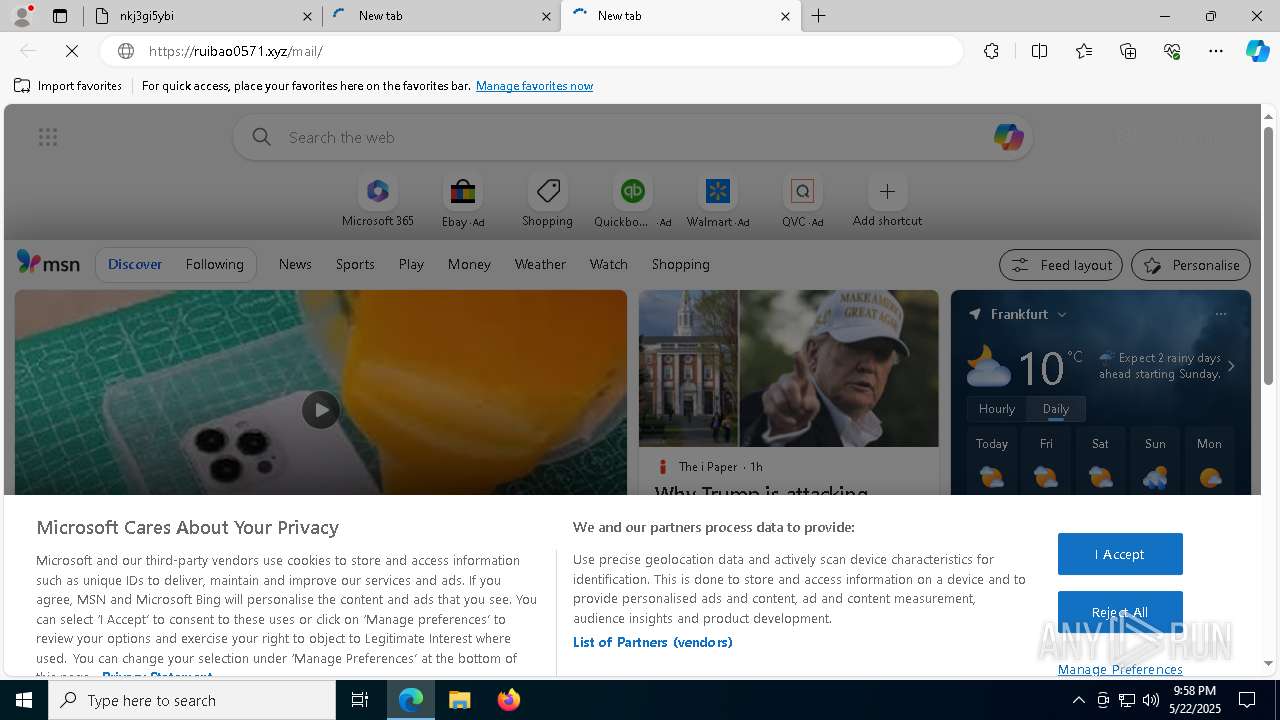
Task: Expand the Frankfurt location dropdown
Action: point(1062,314)
